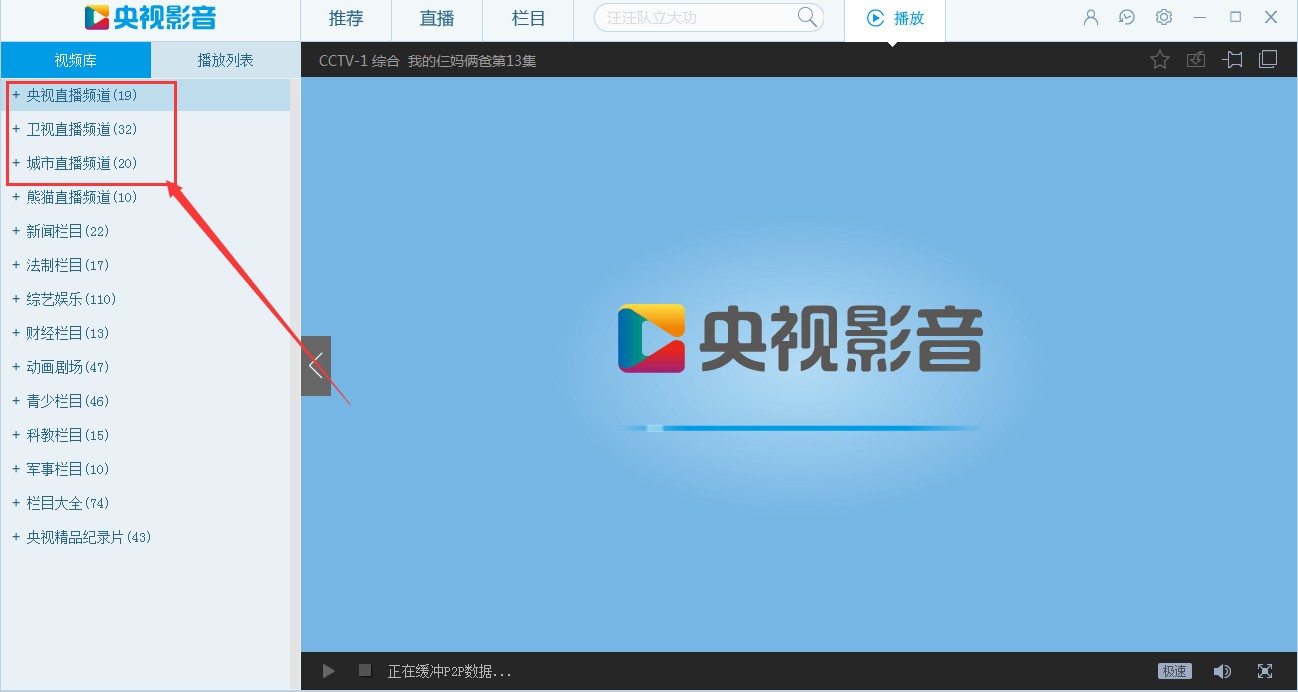The height and width of the screenshot is (692, 1298).
Task: Click the title CCTV-1 综合 我的仨妈俩爸第13集
Action: (427, 60)
